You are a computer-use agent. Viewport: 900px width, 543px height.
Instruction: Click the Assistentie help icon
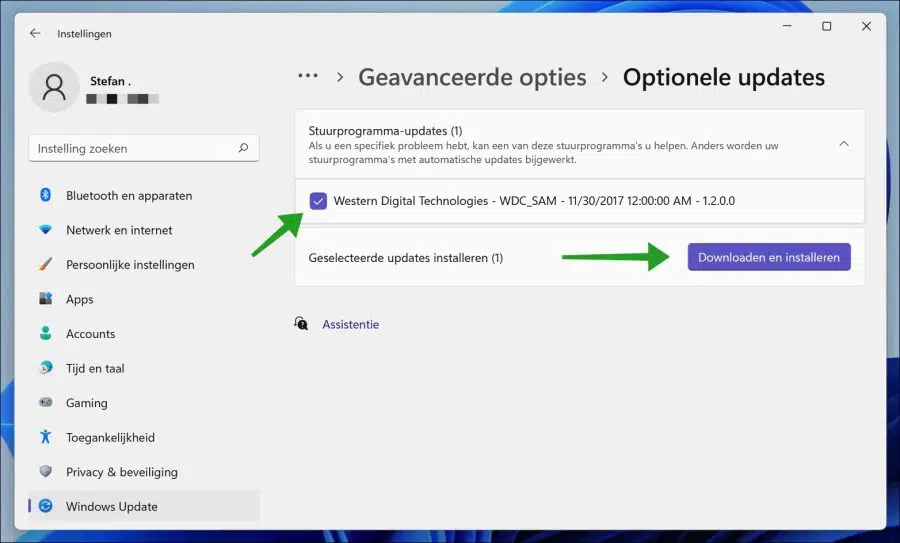coord(301,324)
